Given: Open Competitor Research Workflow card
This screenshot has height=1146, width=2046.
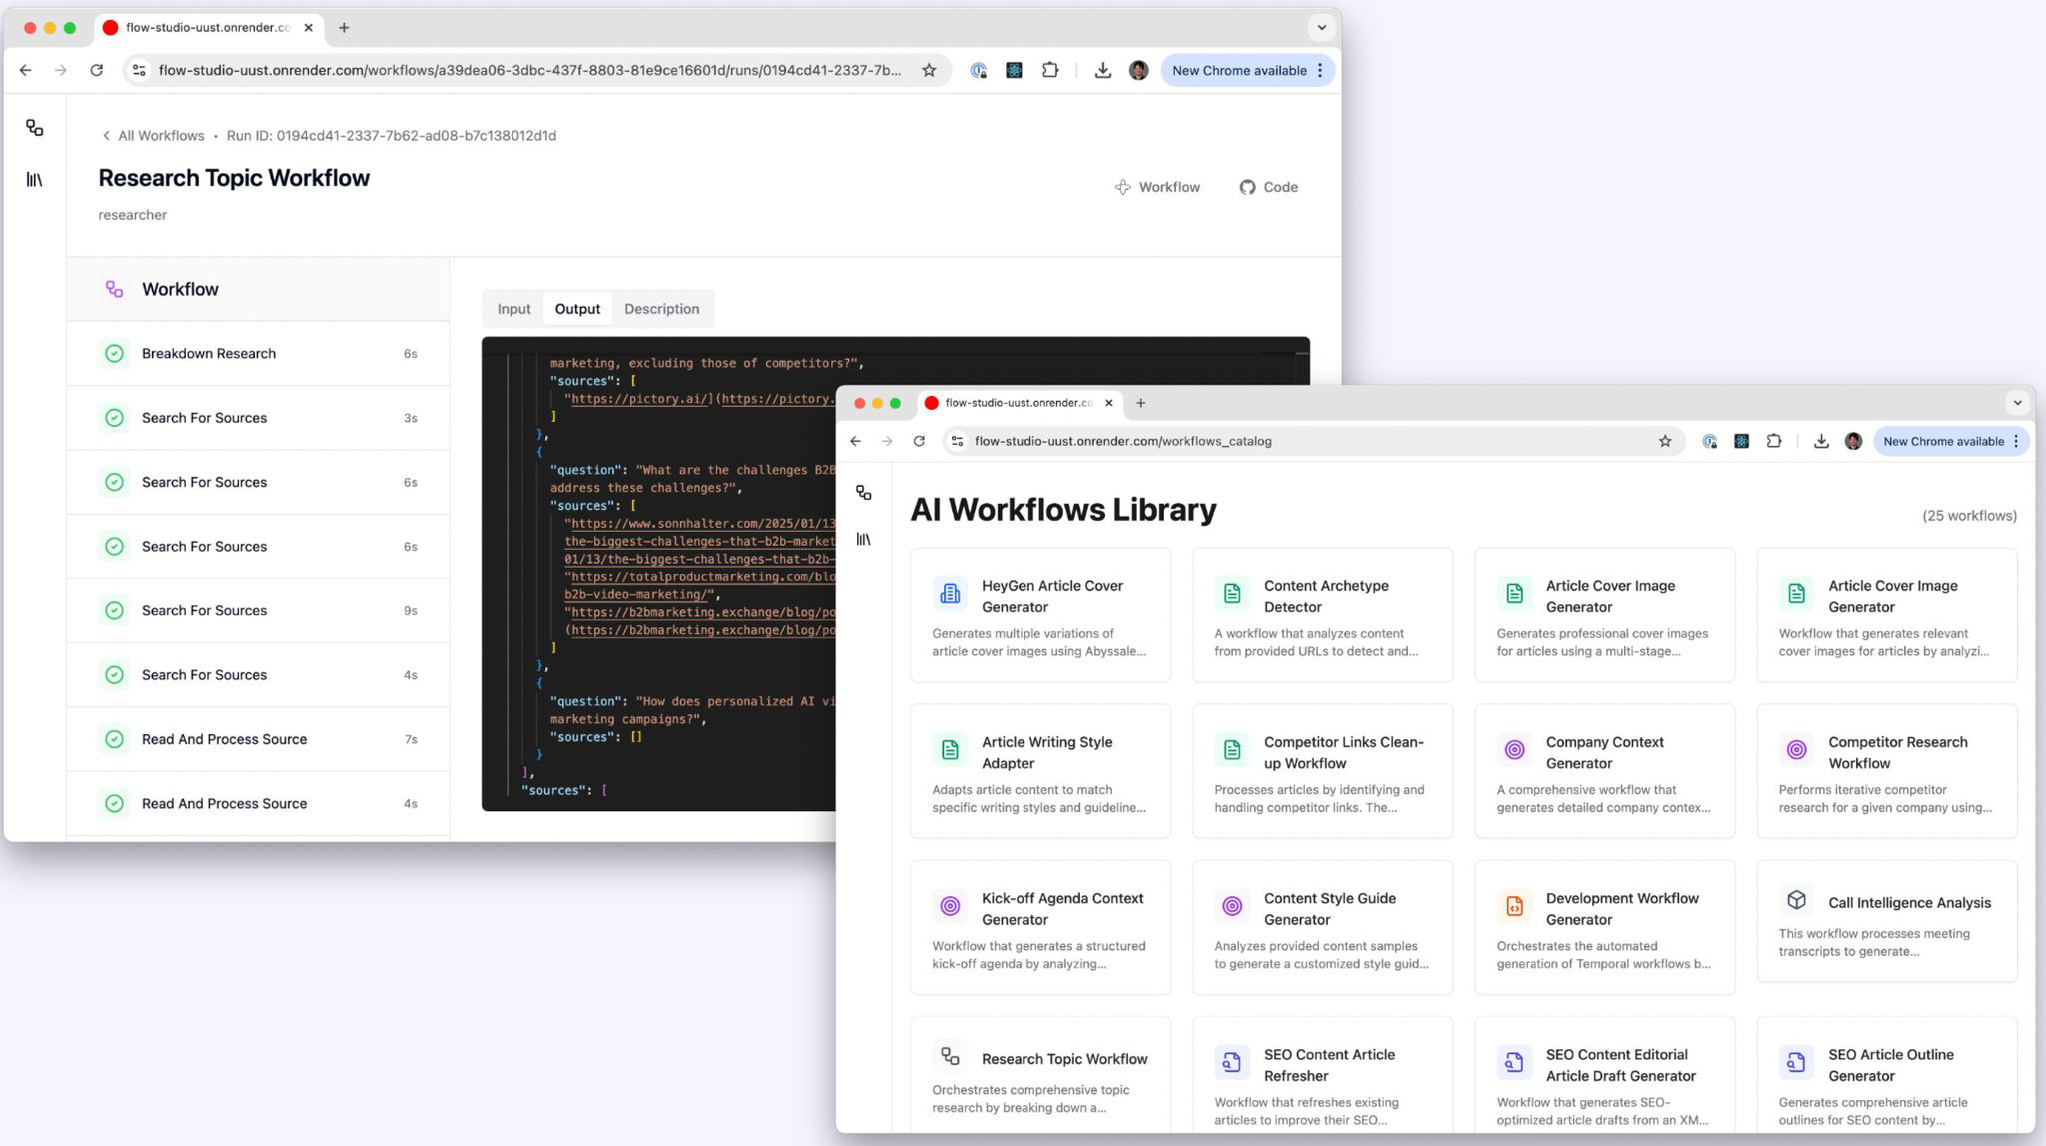Looking at the screenshot, I should click(1886, 771).
